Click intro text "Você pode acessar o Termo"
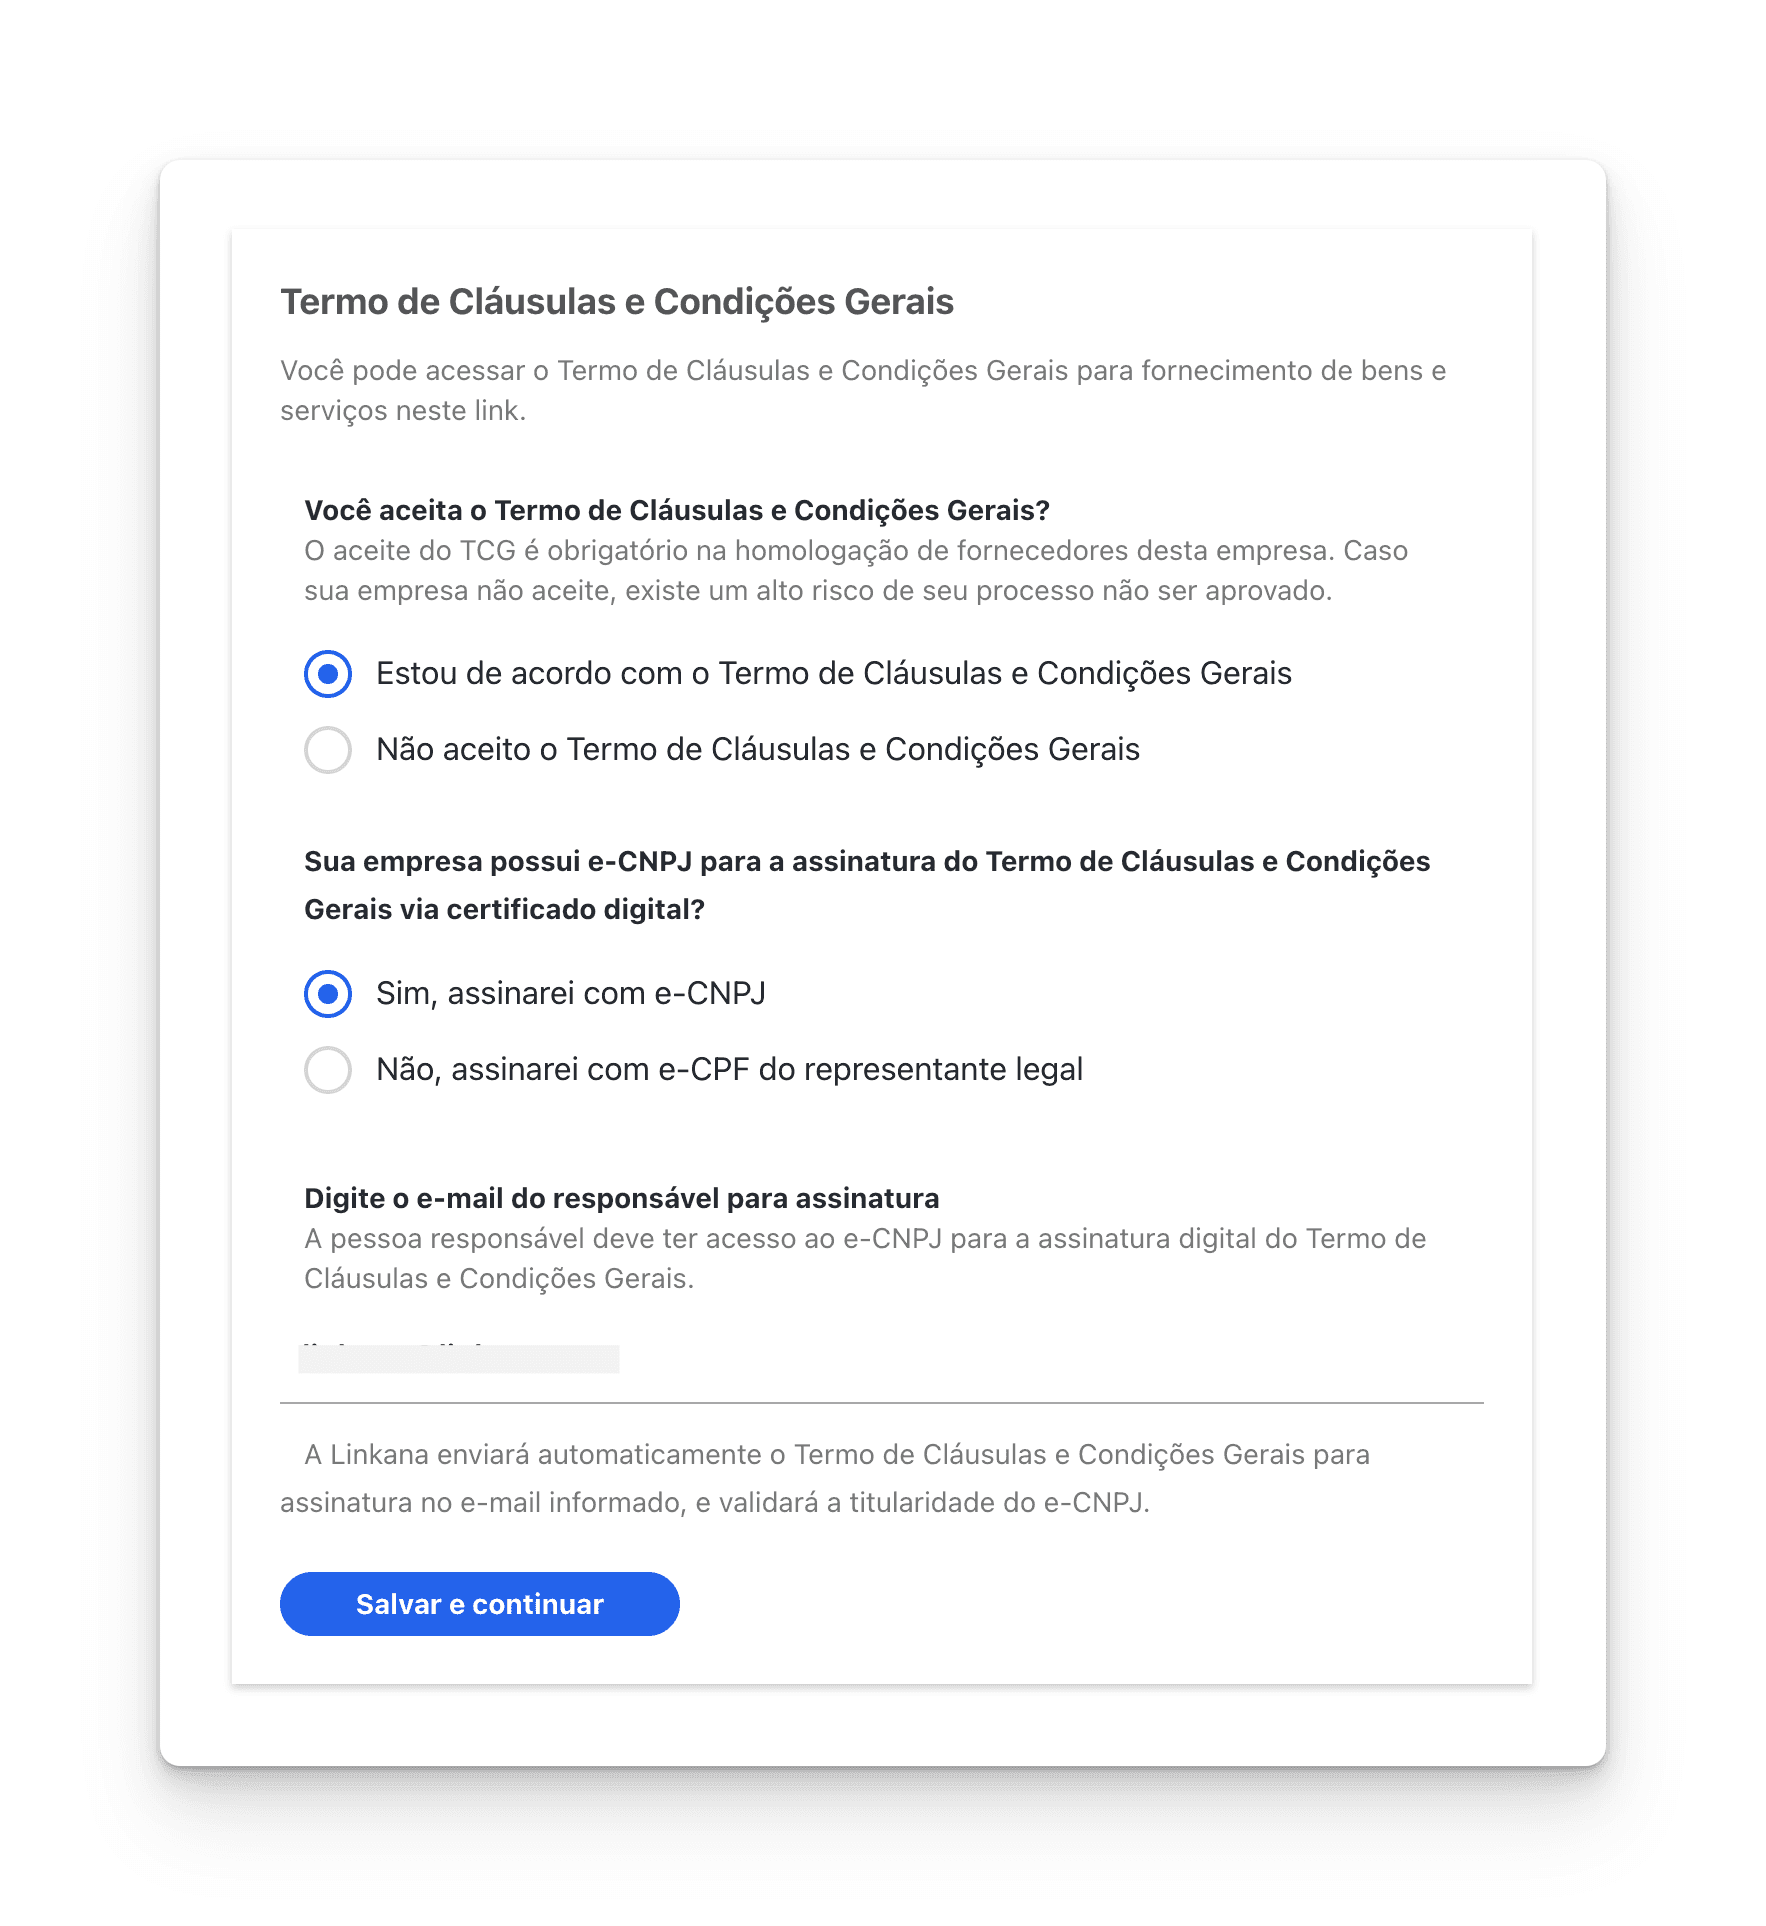 pos(863,391)
